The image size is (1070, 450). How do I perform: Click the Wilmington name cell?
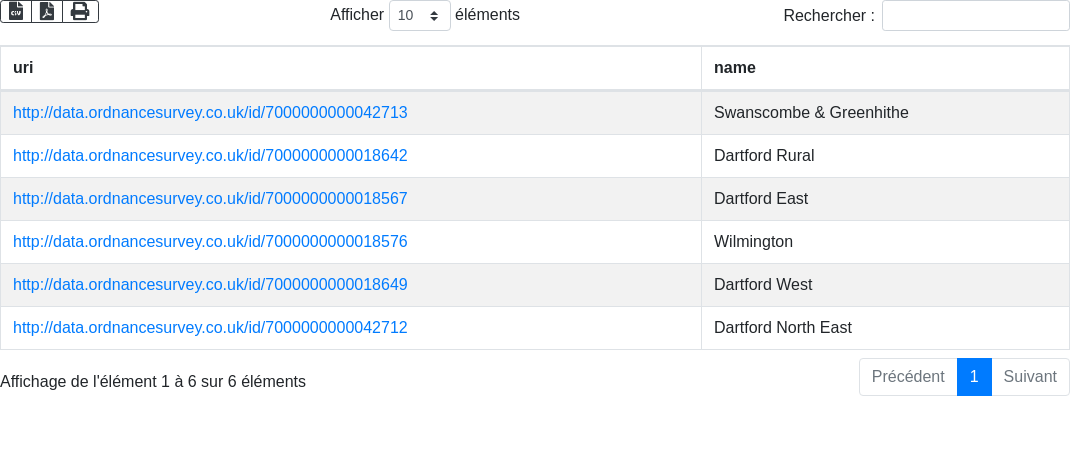753,242
